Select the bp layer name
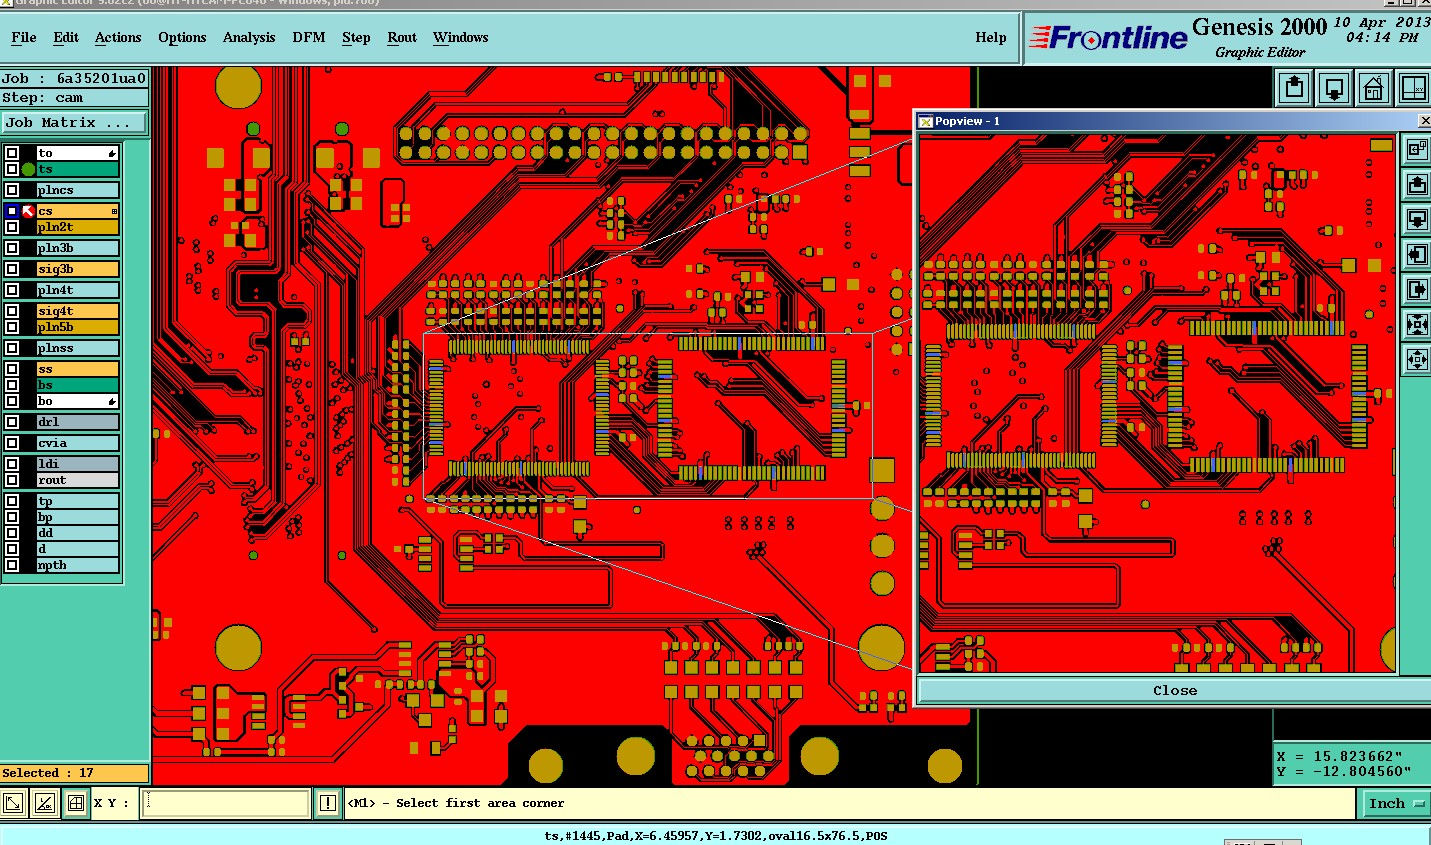The width and height of the screenshot is (1431, 845). point(77,517)
